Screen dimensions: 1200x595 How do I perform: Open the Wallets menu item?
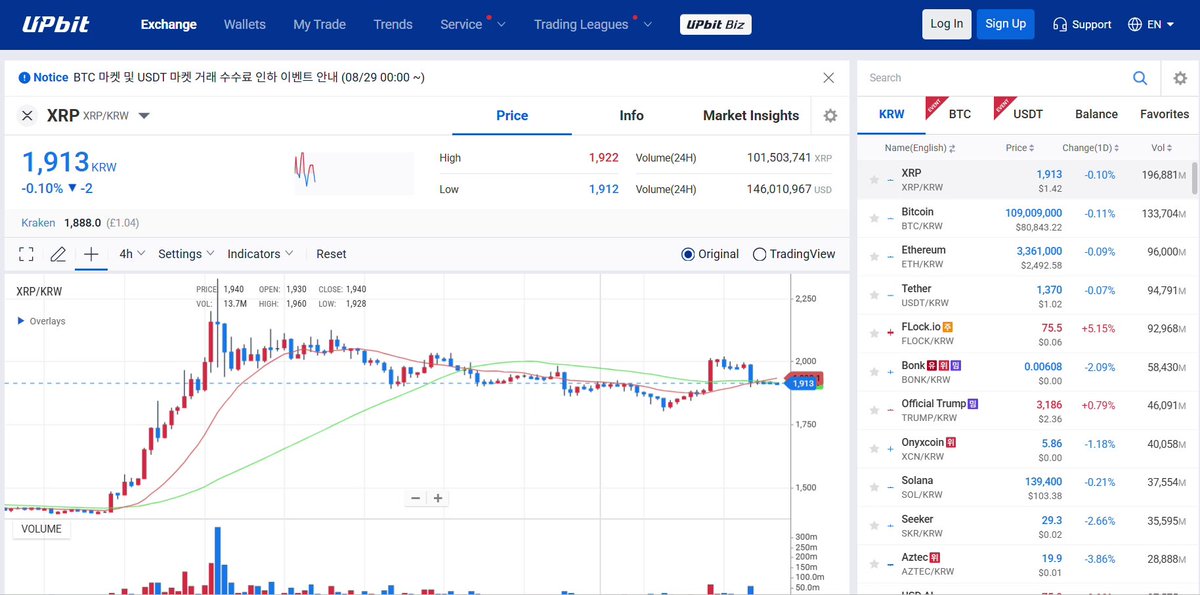click(x=245, y=24)
